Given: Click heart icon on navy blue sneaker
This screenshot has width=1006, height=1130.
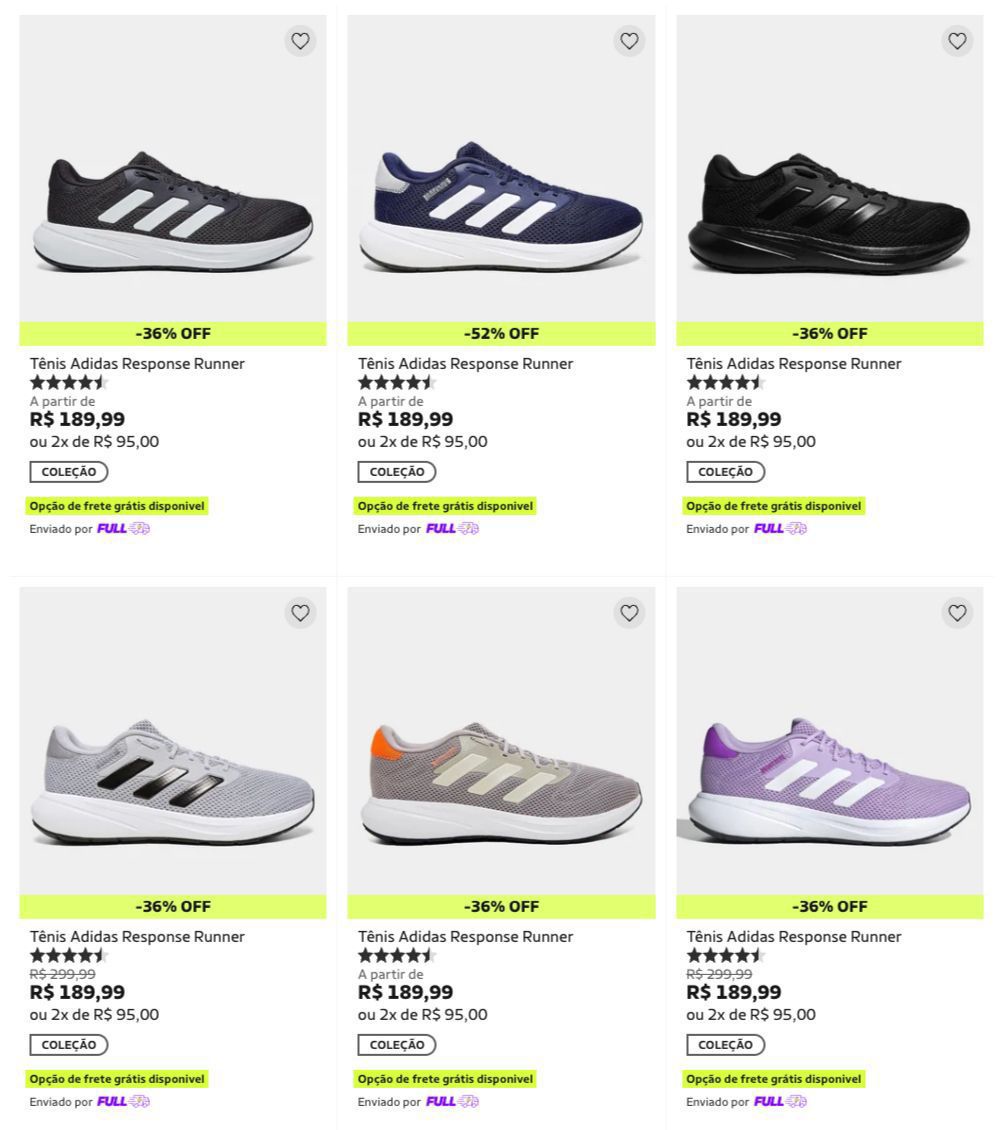Looking at the screenshot, I should tap(629, 41).
